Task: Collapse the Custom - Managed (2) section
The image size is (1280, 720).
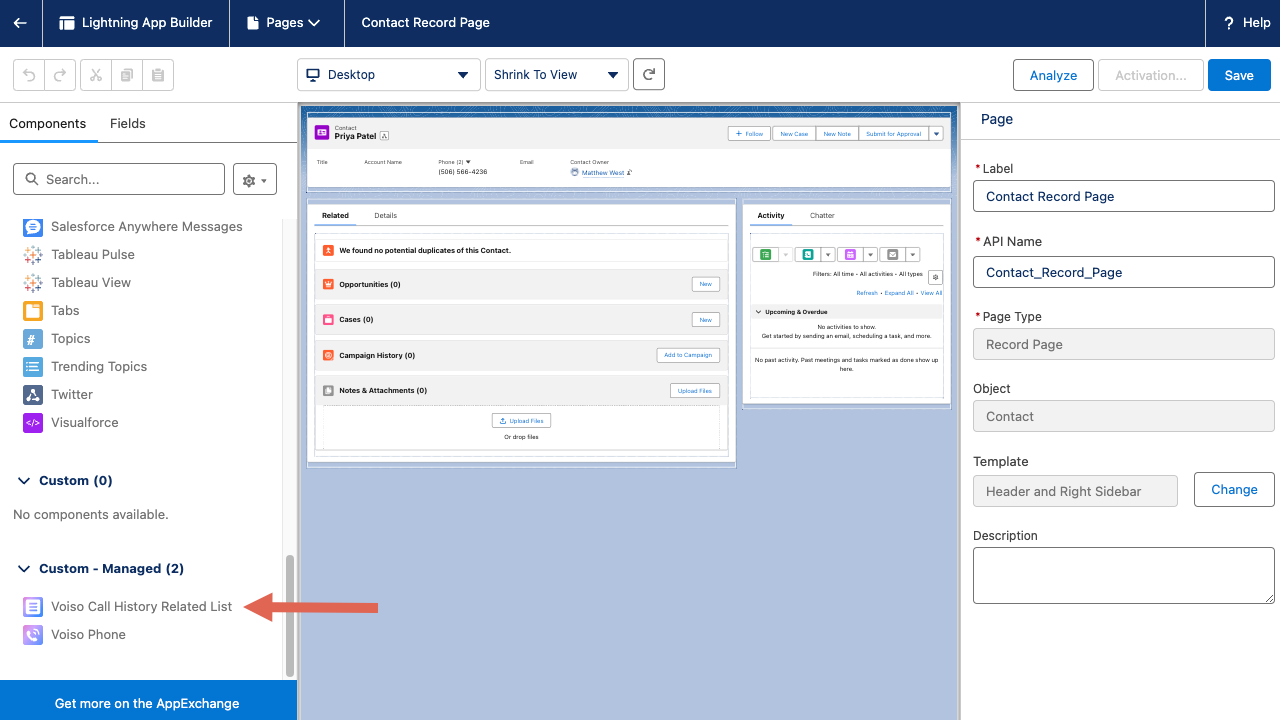Action: (25, 569)
